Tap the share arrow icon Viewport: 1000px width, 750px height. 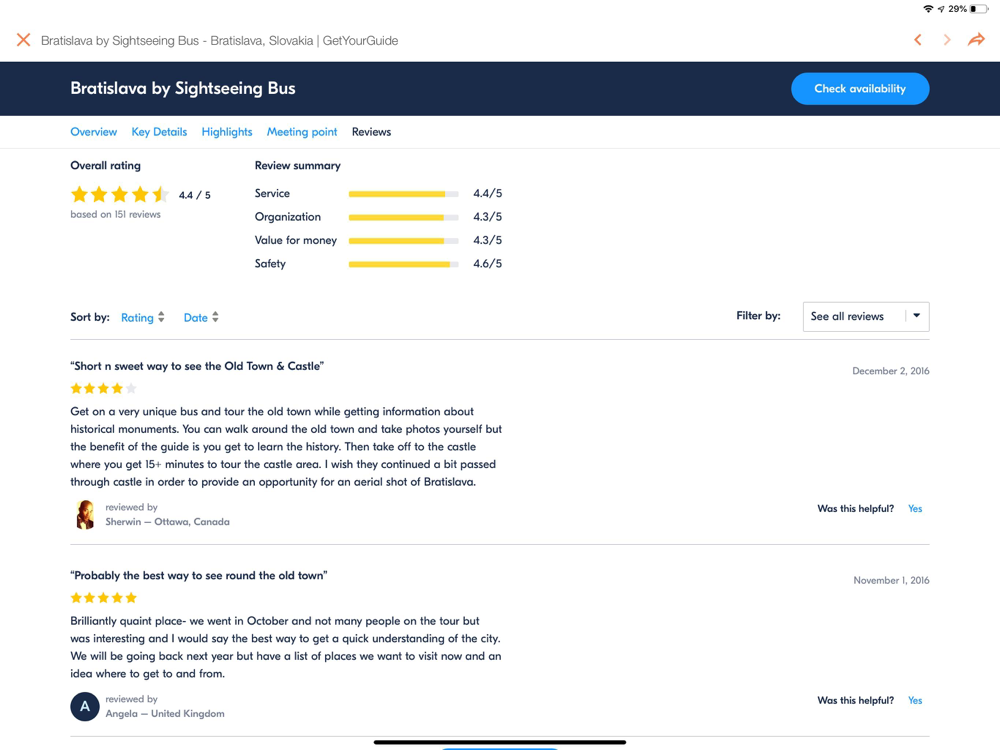pos(976,40)
